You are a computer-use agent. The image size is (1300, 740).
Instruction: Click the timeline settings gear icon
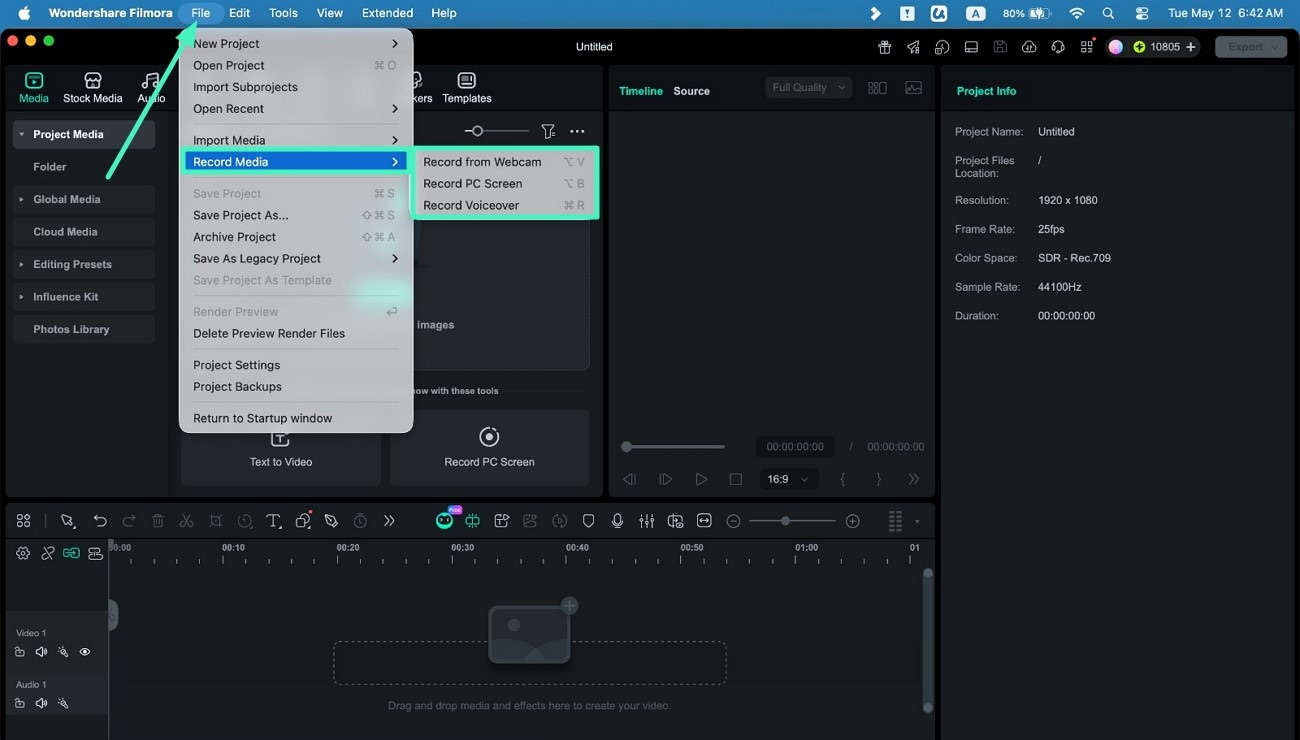point(23,553)
